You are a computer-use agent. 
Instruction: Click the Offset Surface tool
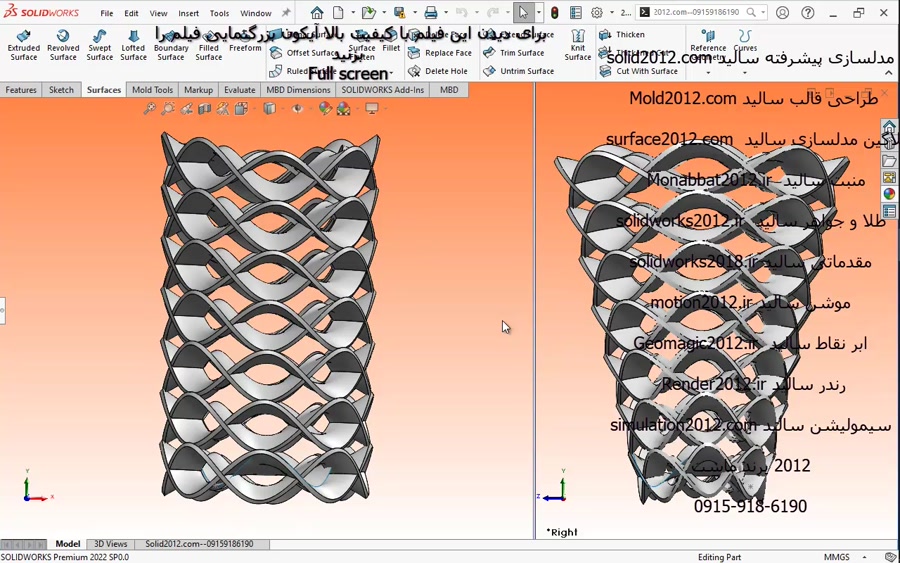[x=304, y=53]
